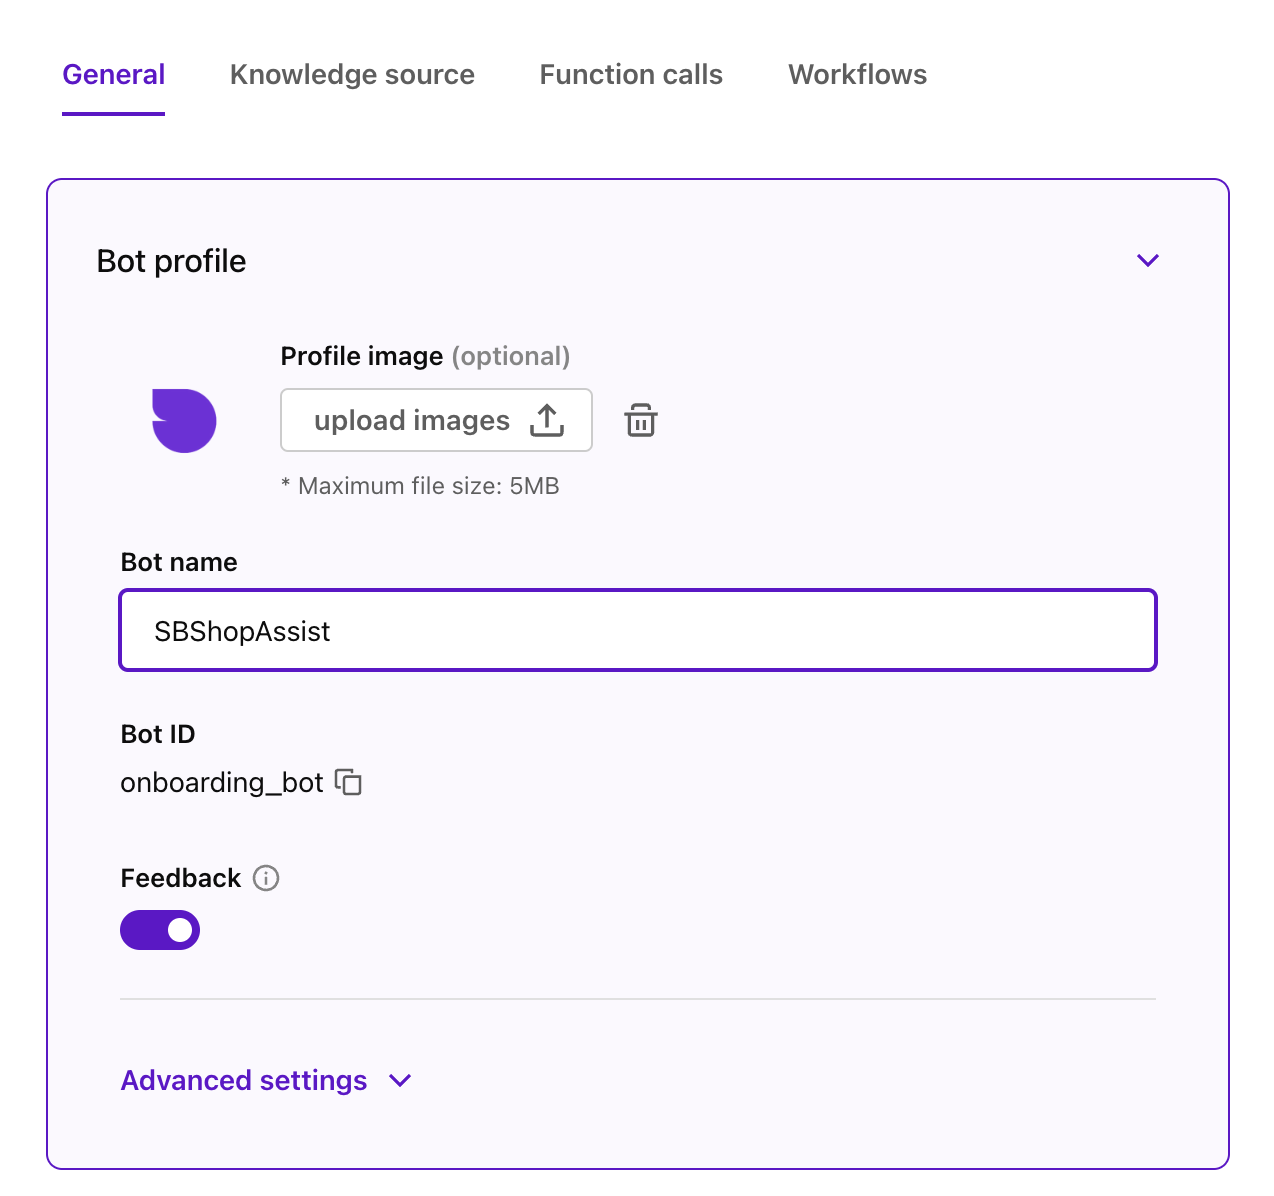
Task: Click the Advanced settings link
Action: tap(243, 1080)
